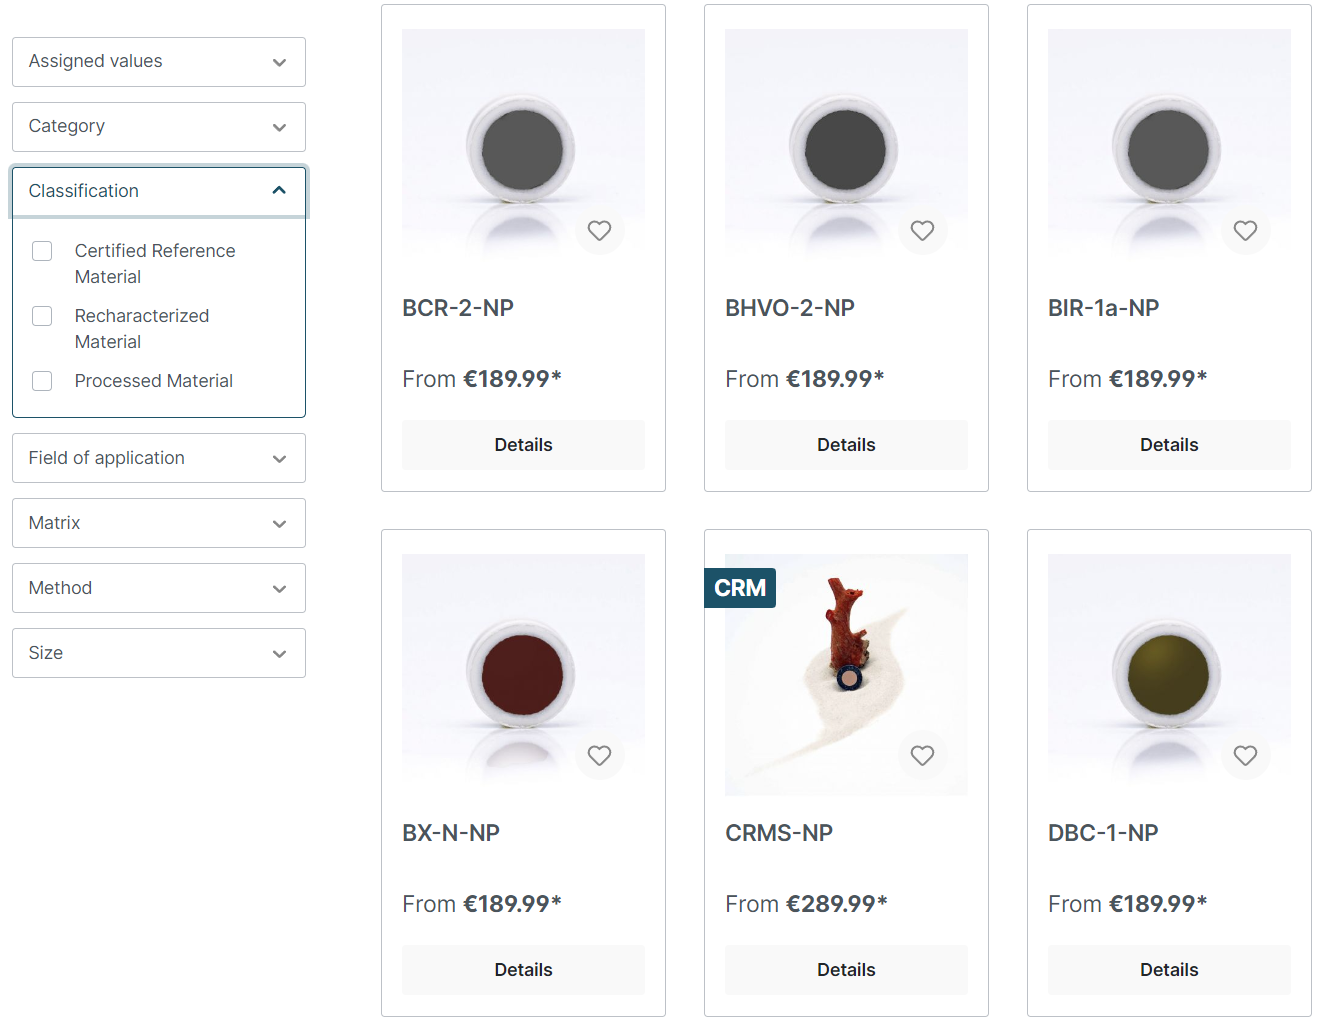Expand the Field of application filter
This screenshot has height=1022, width=1318.
[158, 458]
